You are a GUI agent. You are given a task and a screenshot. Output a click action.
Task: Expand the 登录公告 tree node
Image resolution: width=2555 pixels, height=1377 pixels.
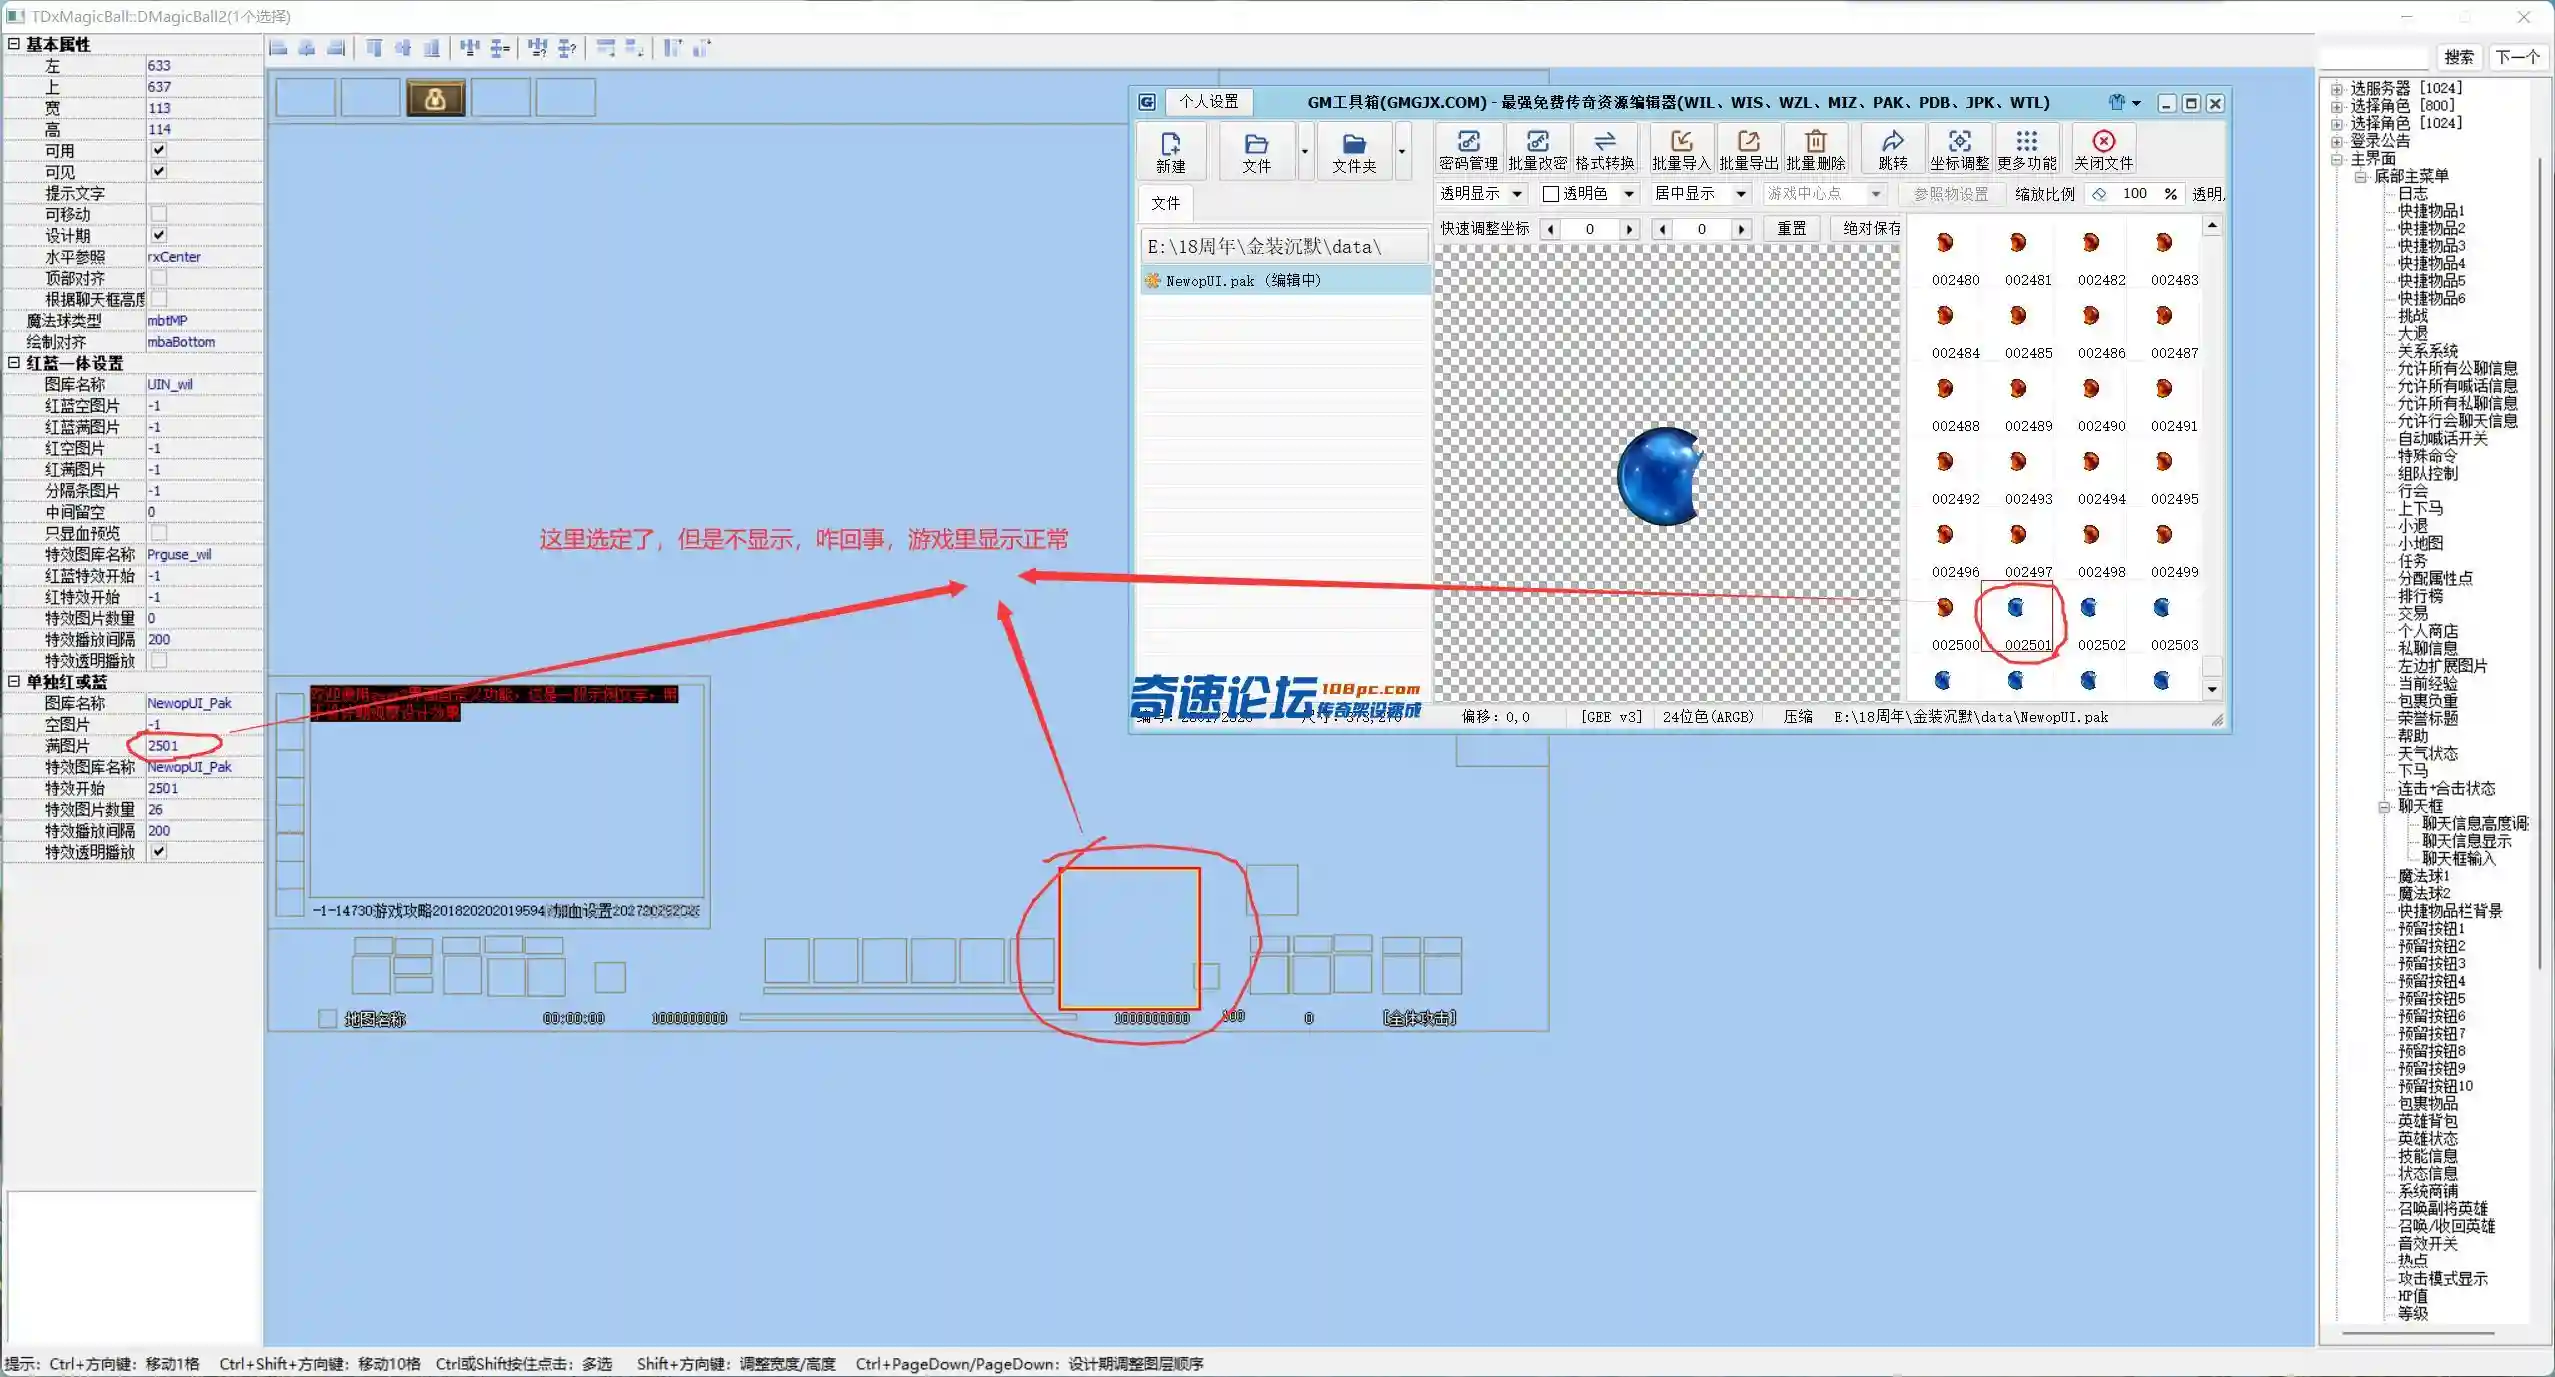(2337, 141)
